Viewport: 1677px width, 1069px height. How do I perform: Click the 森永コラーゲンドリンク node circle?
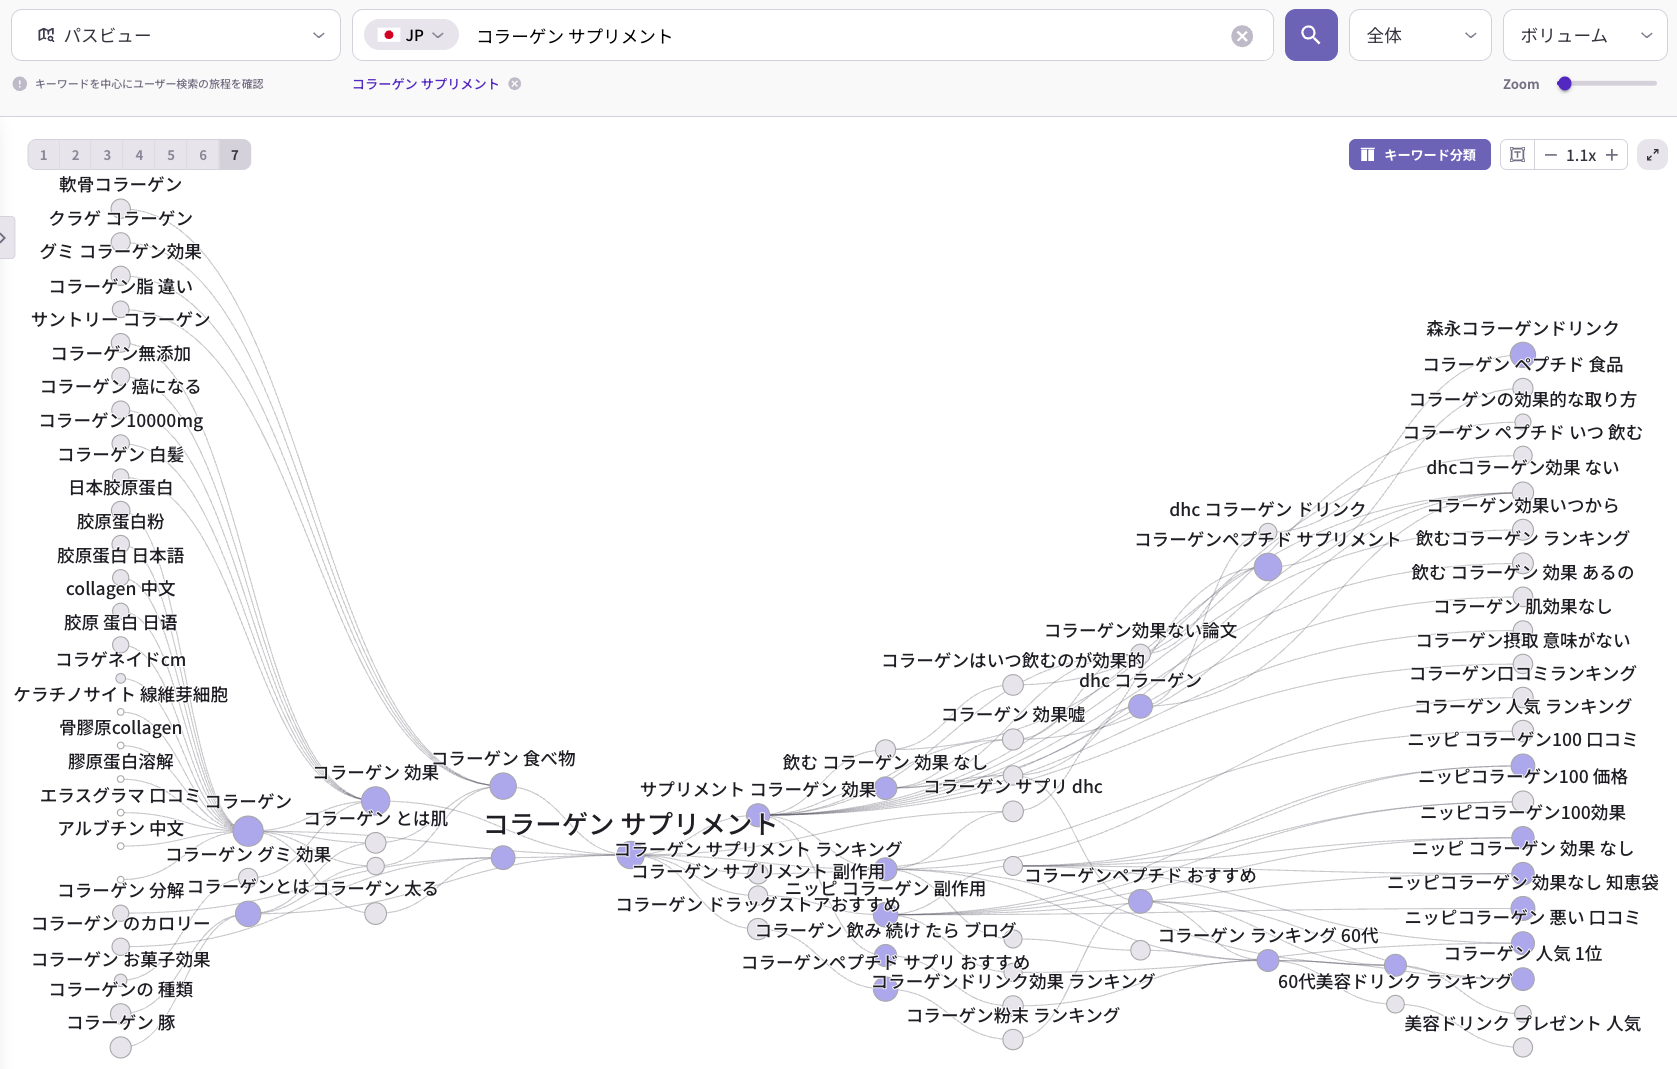pos(1523,354)
